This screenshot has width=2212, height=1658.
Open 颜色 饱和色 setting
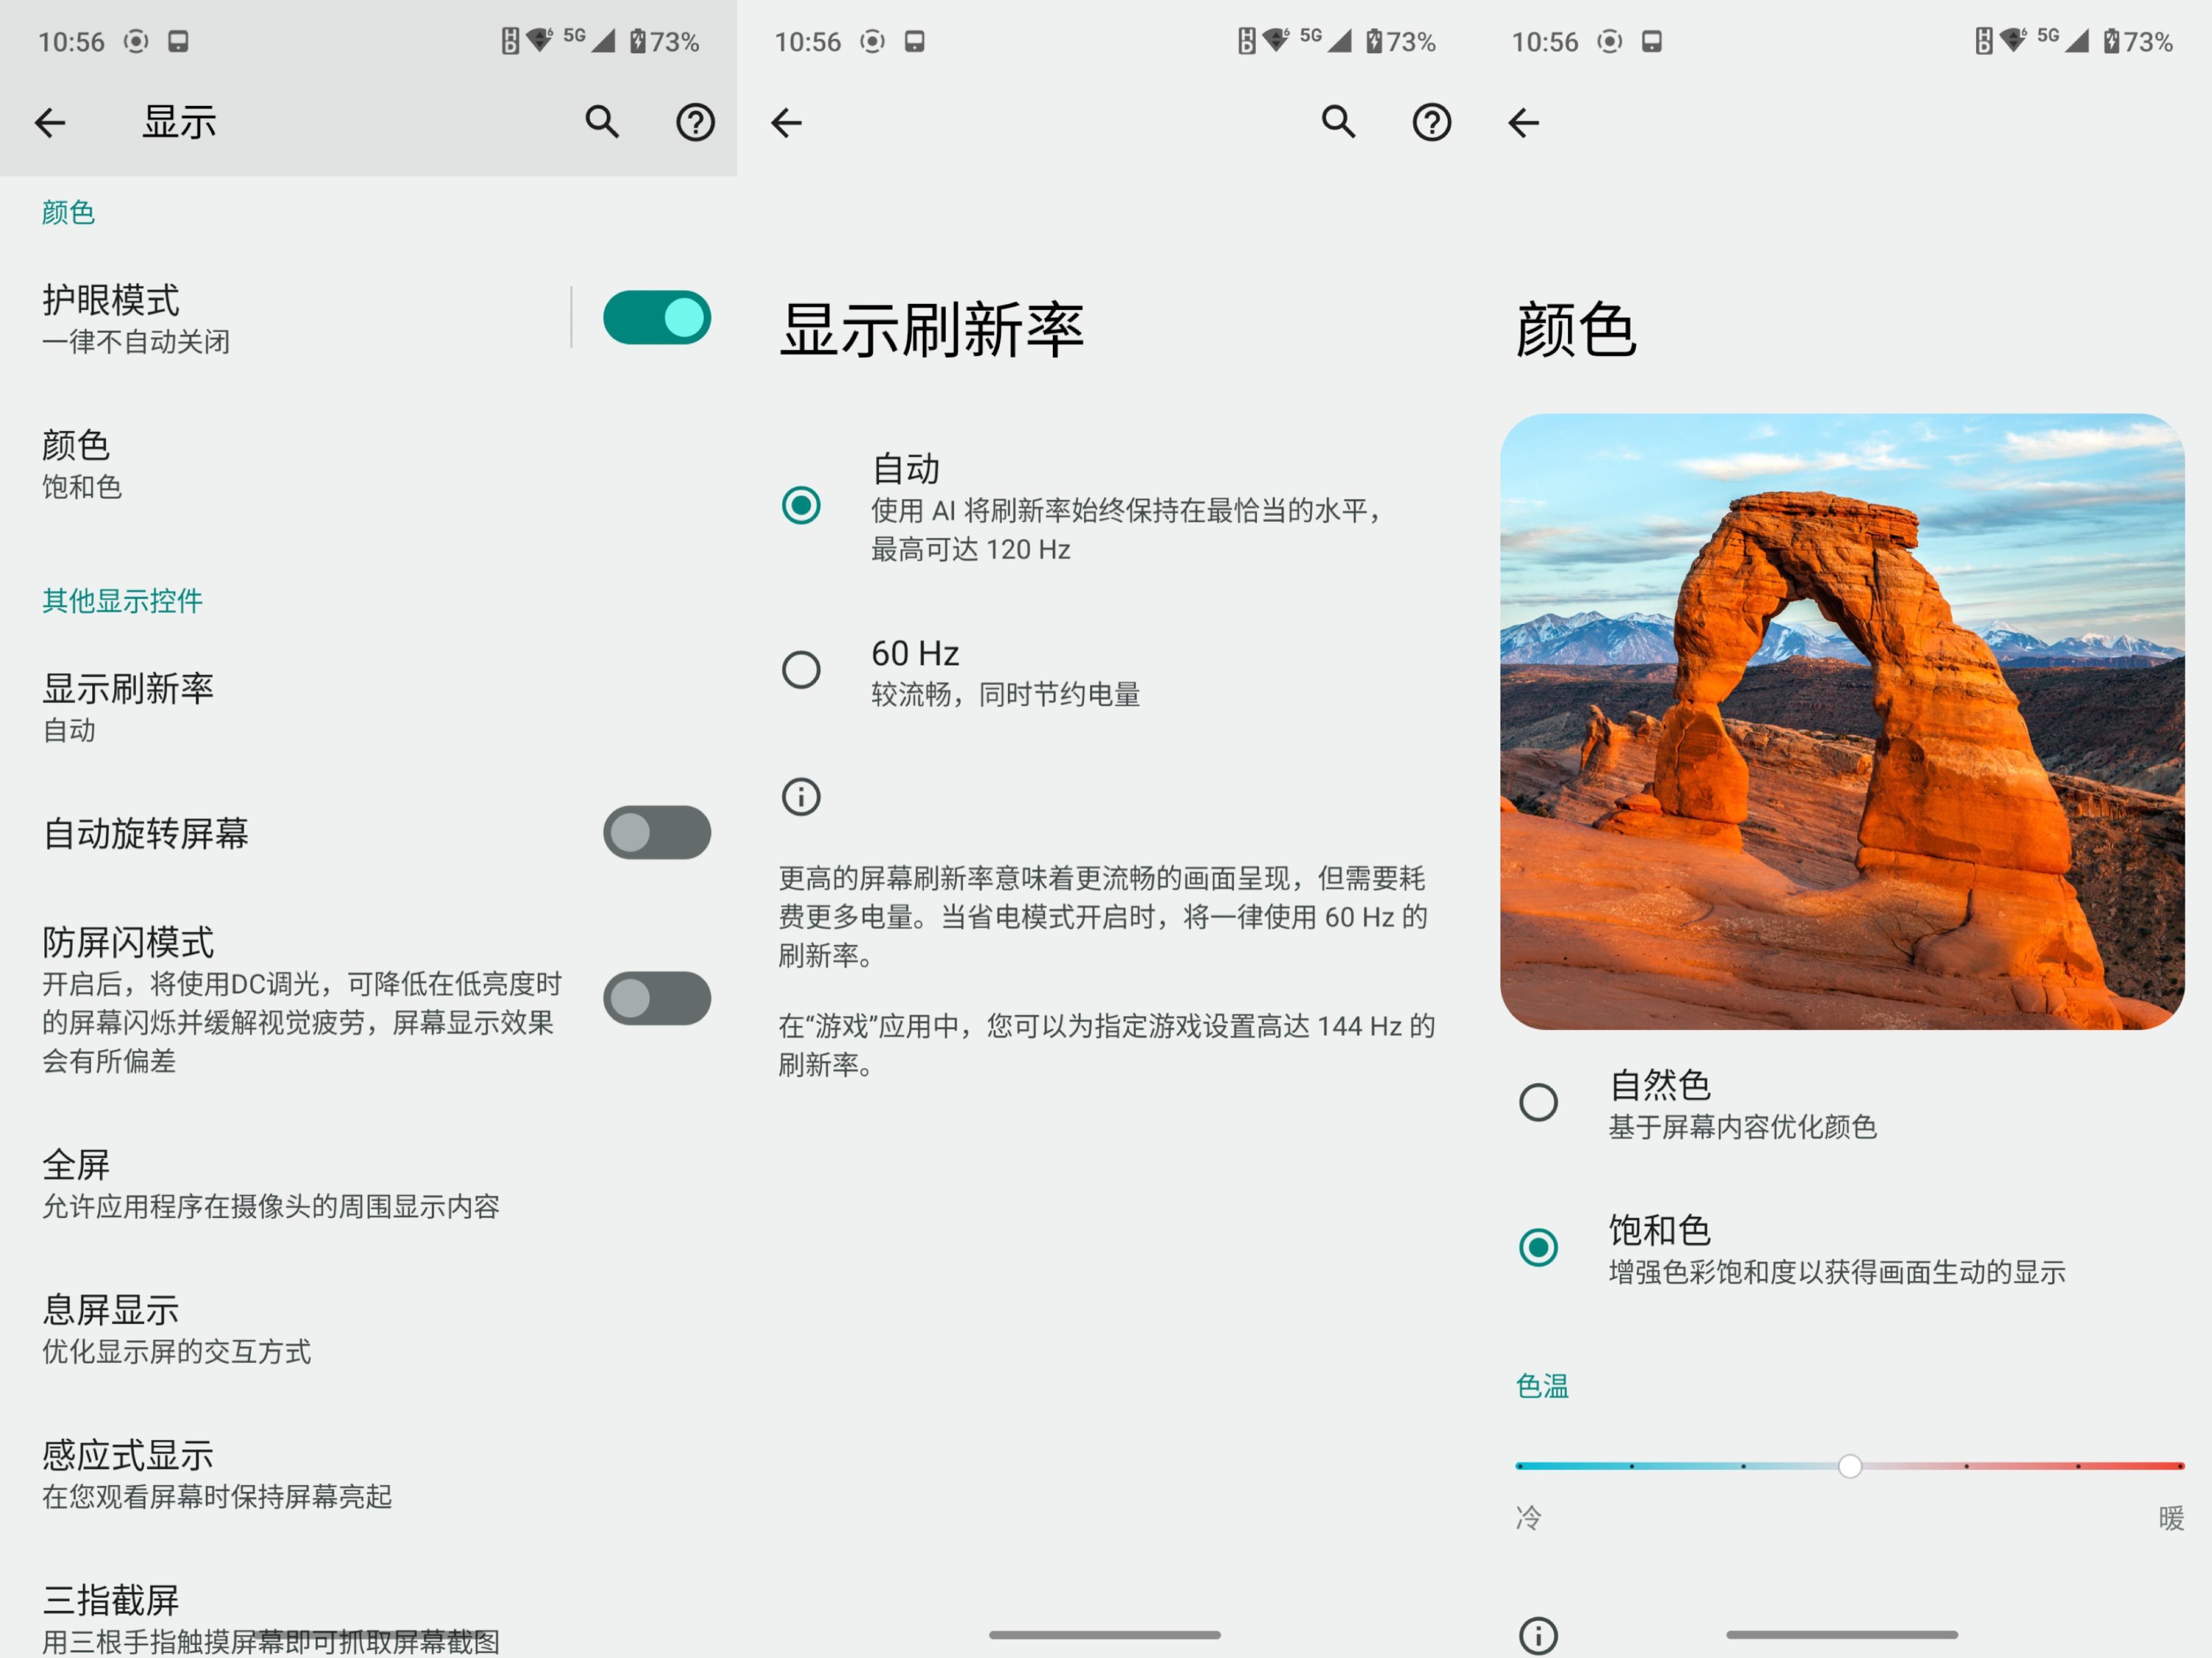pos(368,464)
